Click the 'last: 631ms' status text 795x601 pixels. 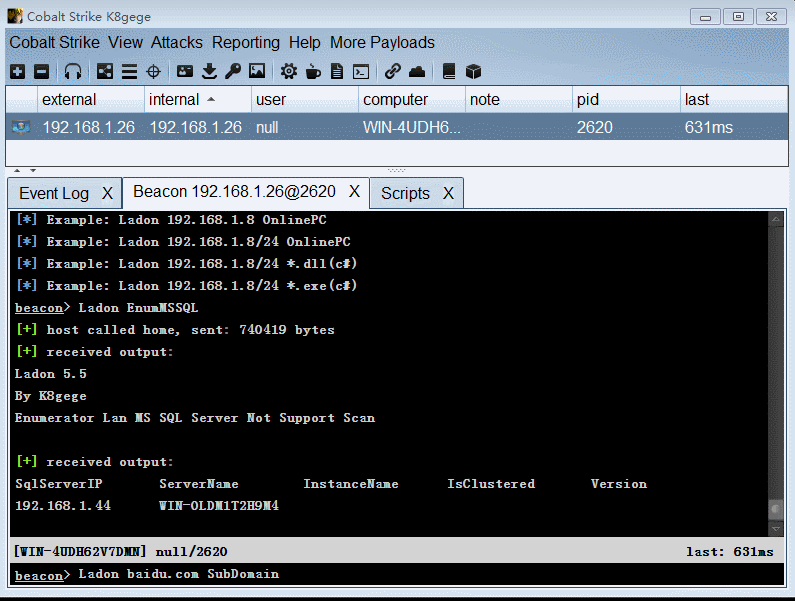pos(730,551)
